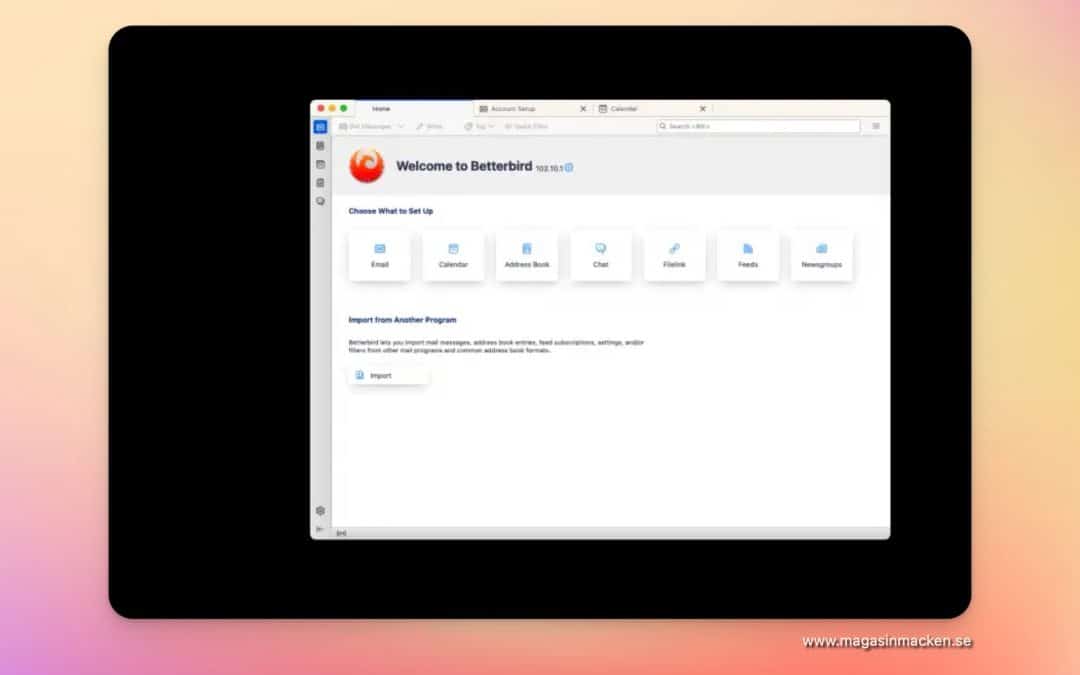Open Settings via the sidebar gear icon
The width and height of the screenshot is (1080, 675).
click(320, 511)
